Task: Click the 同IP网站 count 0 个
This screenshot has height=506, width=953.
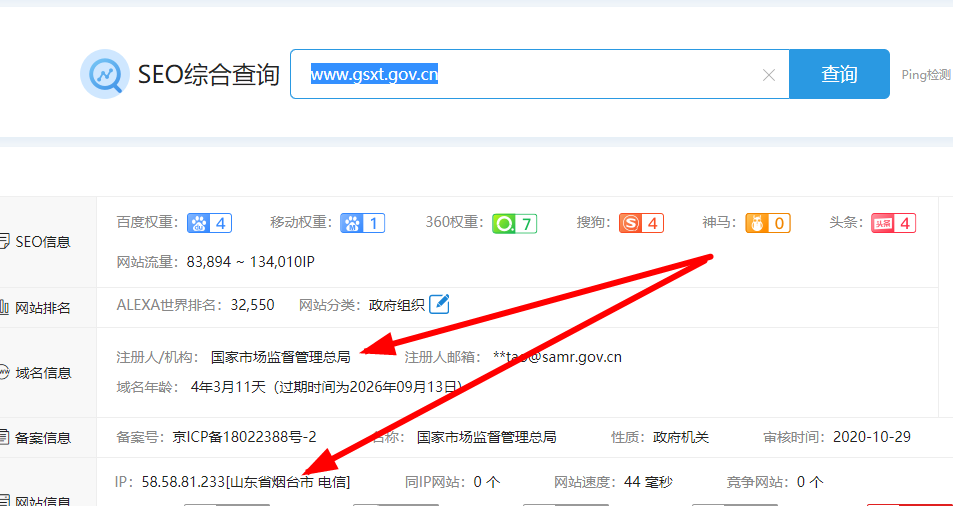Action: (487, 482)
